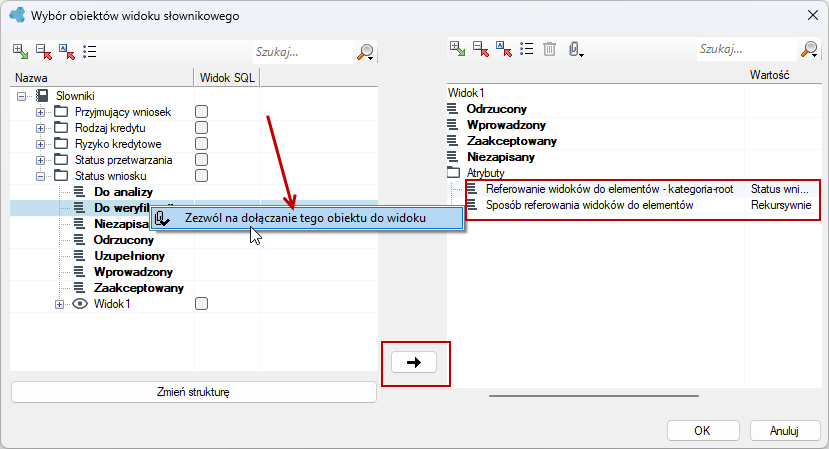Click the list icon beside right-panel Odrzucony
The image size is (829, 449).
tap(452, 108)
